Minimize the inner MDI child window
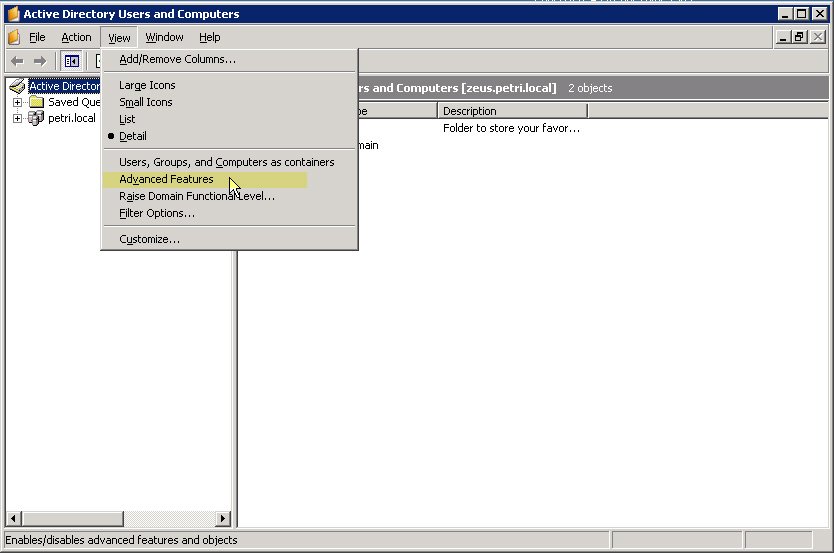Viewport: 834px width, 553px height. (x=782, y=37)
